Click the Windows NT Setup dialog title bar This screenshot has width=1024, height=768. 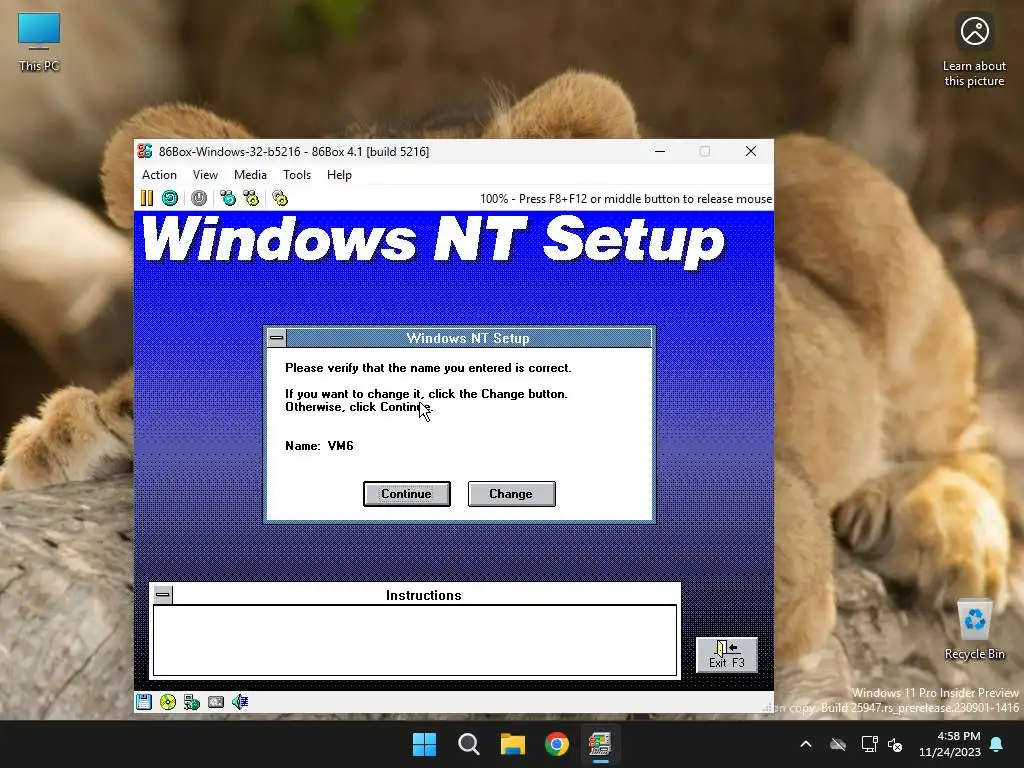(468, 338)
